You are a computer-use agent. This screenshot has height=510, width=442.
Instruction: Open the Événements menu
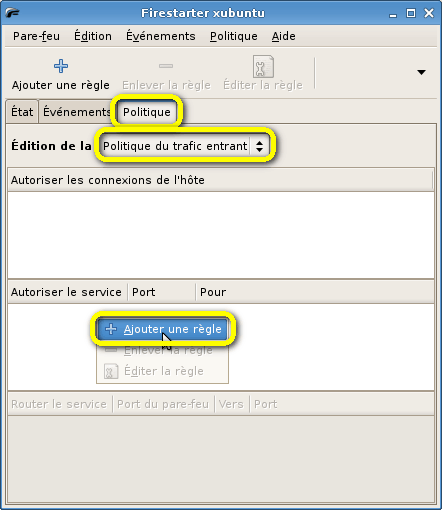pyautogui.click(x=161, y=36)
